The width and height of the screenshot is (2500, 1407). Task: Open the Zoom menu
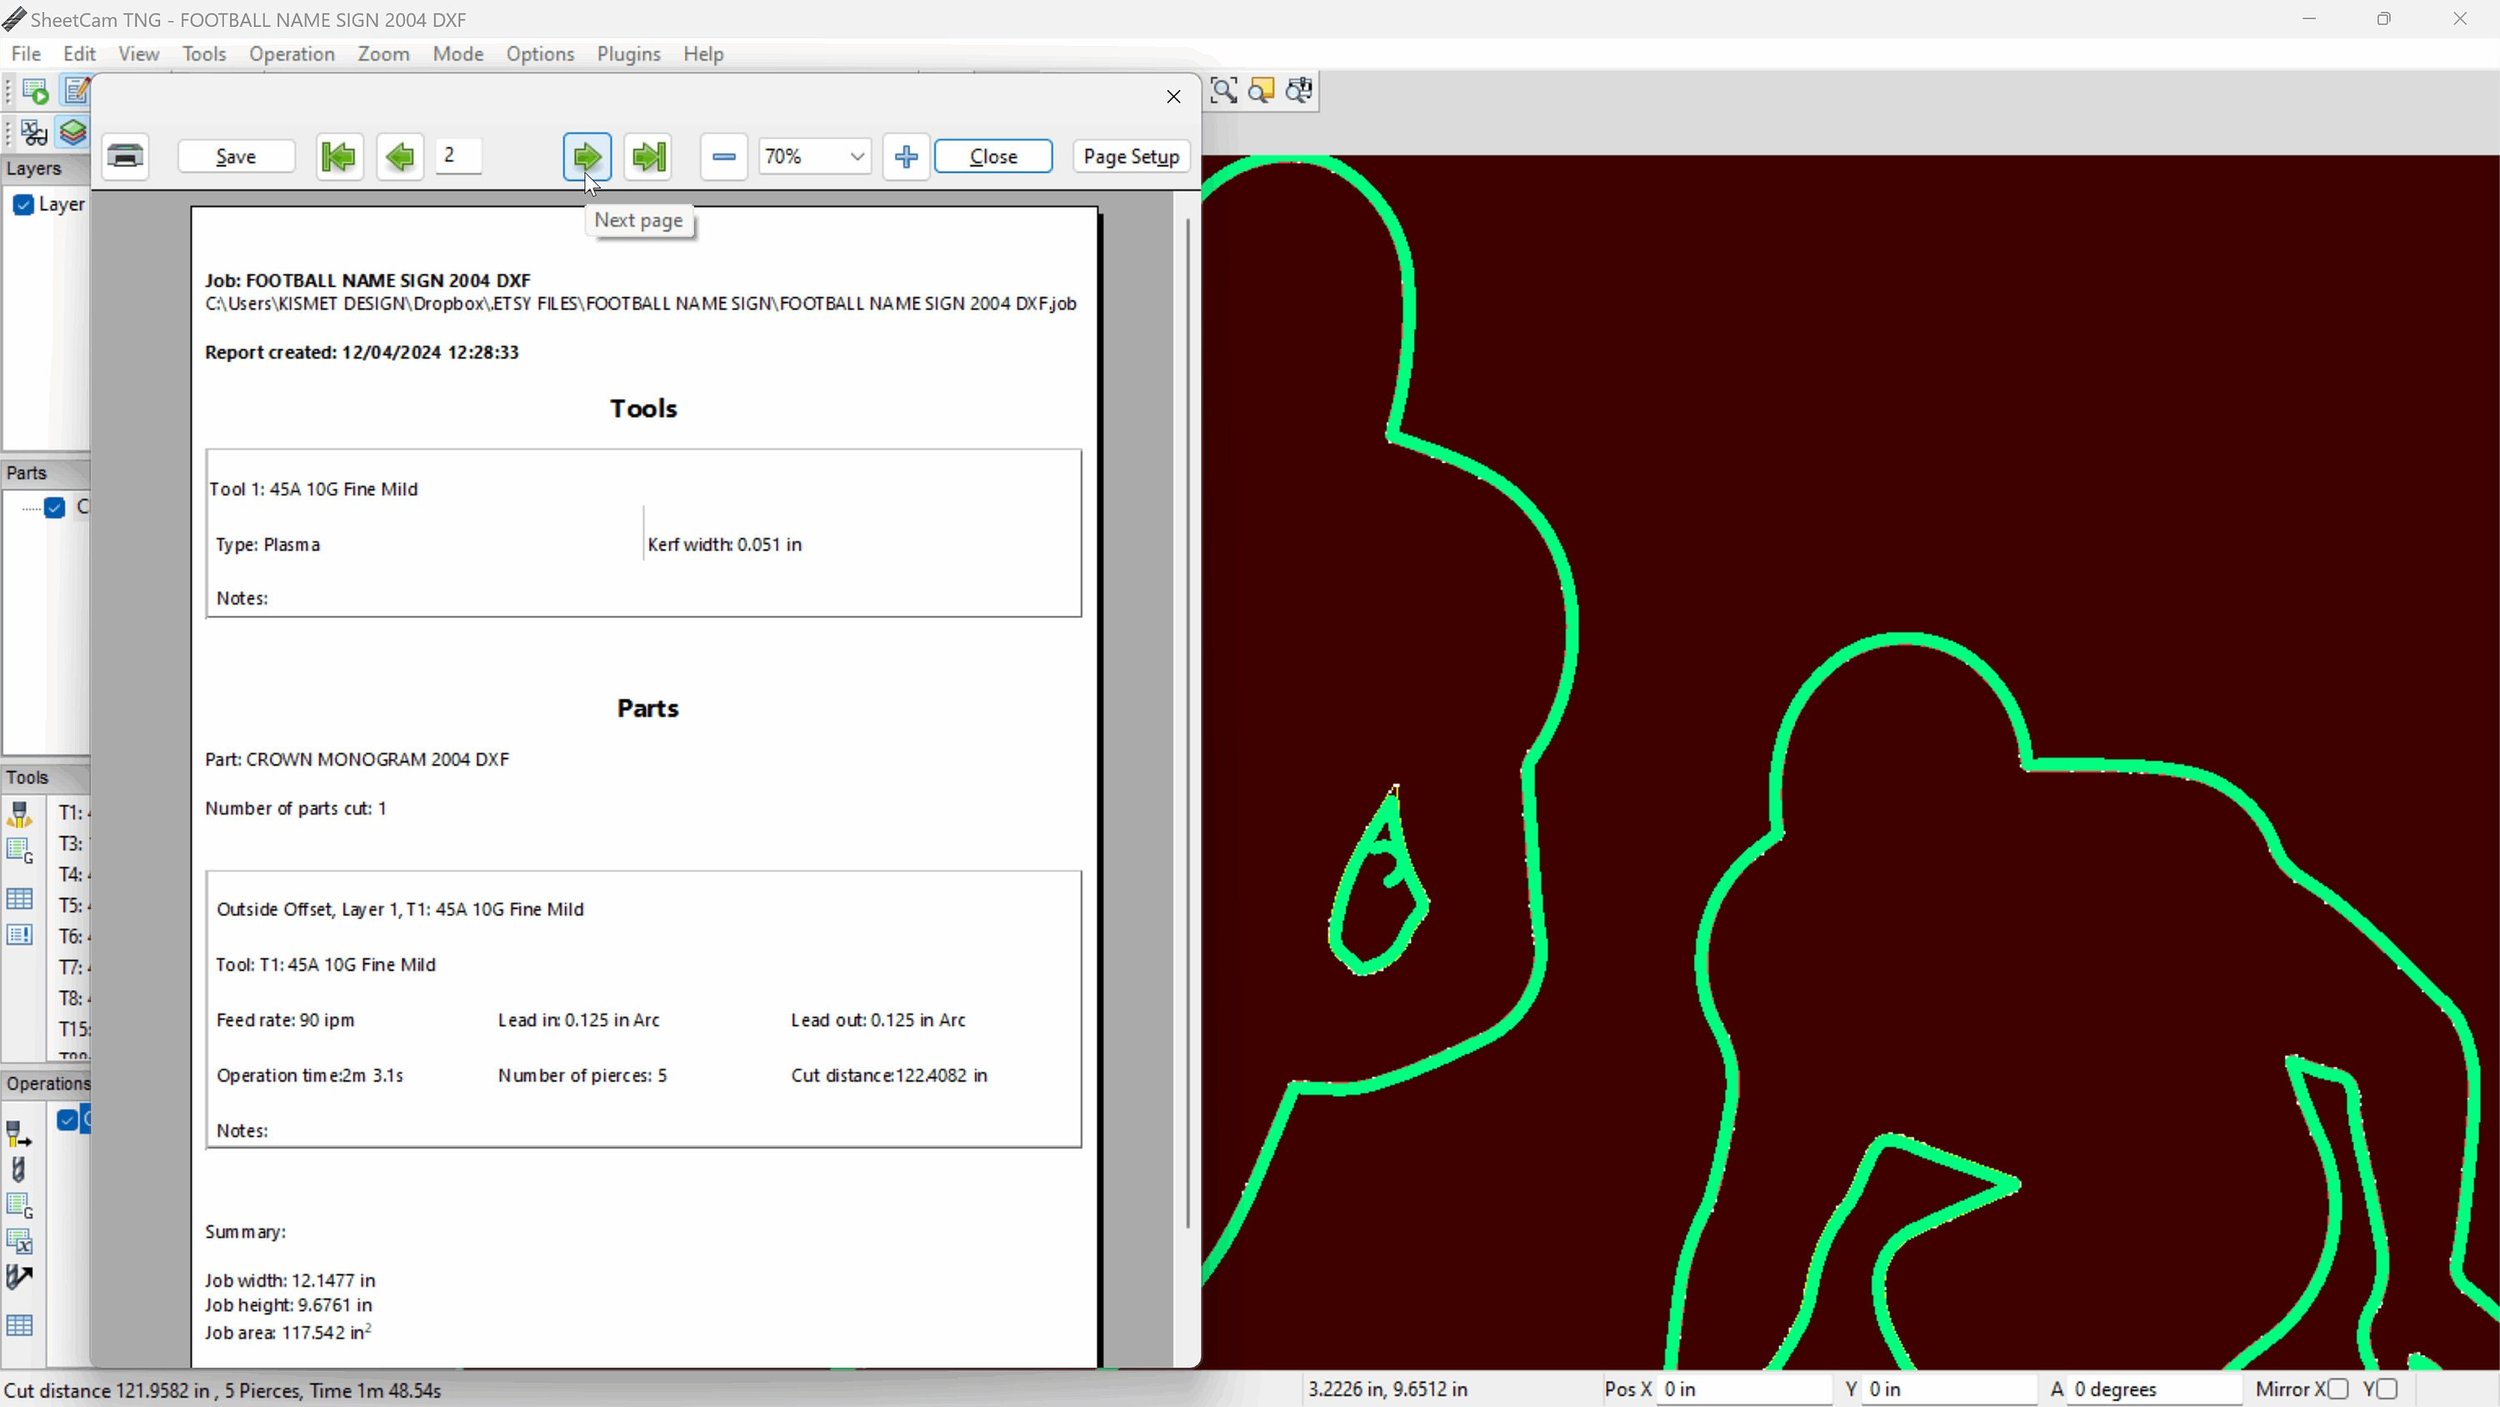(384, 54)
